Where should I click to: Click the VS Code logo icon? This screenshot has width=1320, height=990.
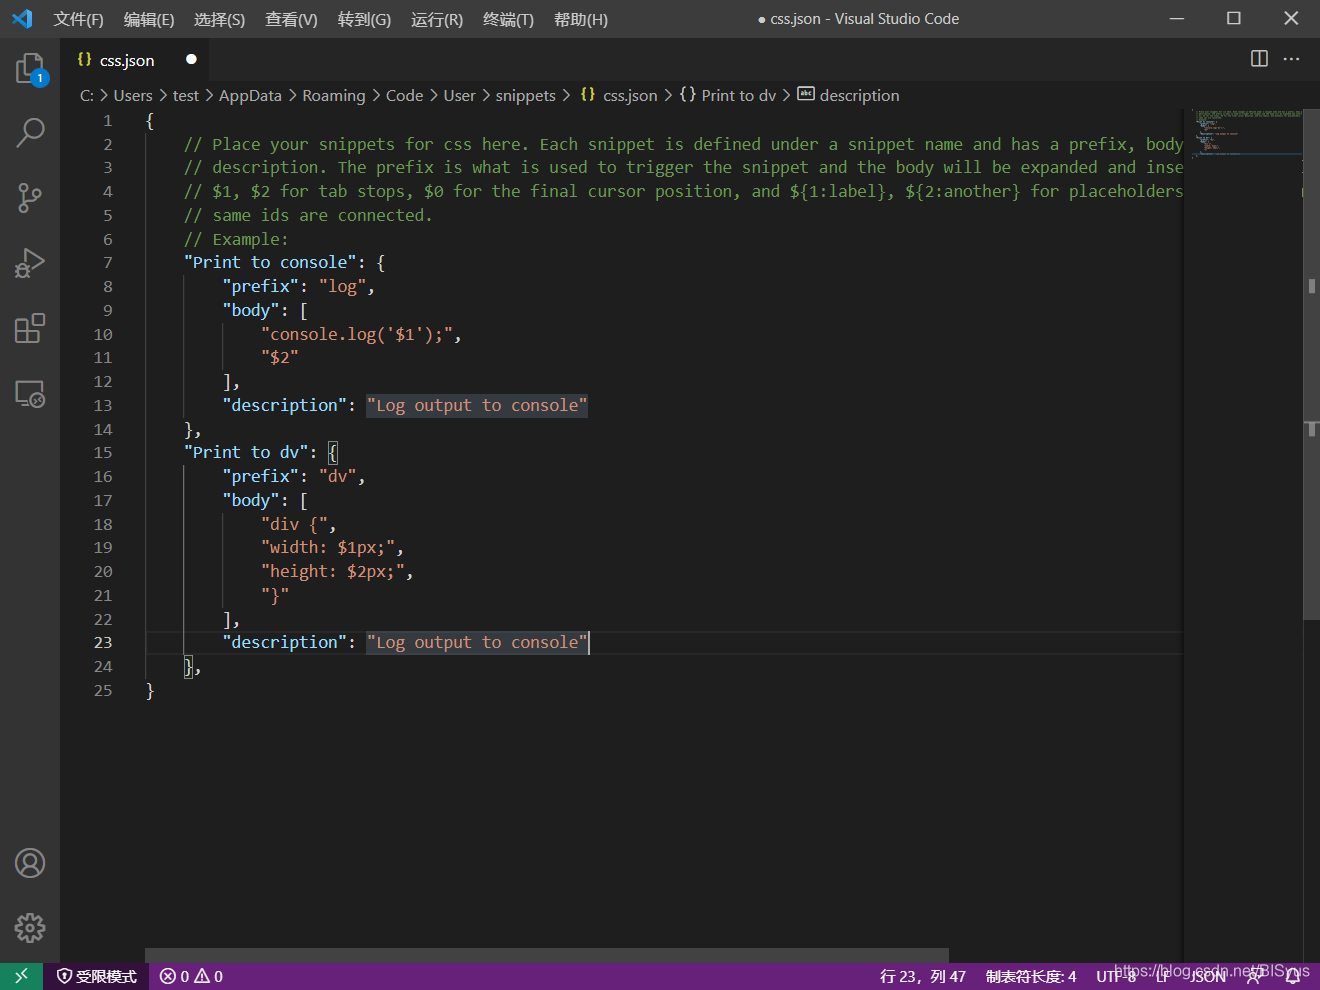click(x=22, y=19)
